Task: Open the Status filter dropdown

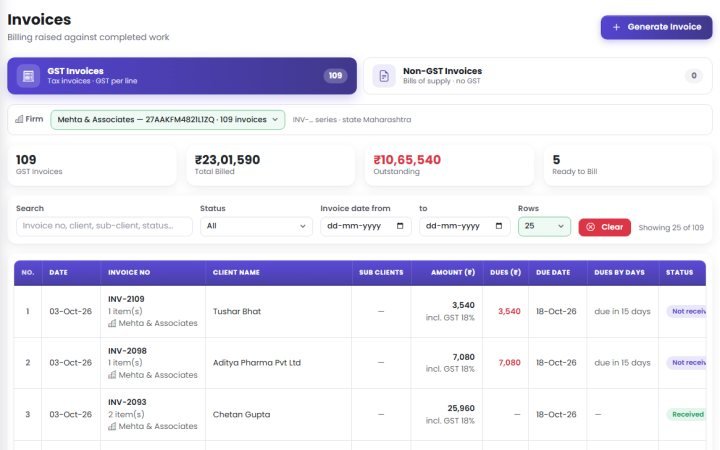Action: click(x=256, y=226)
